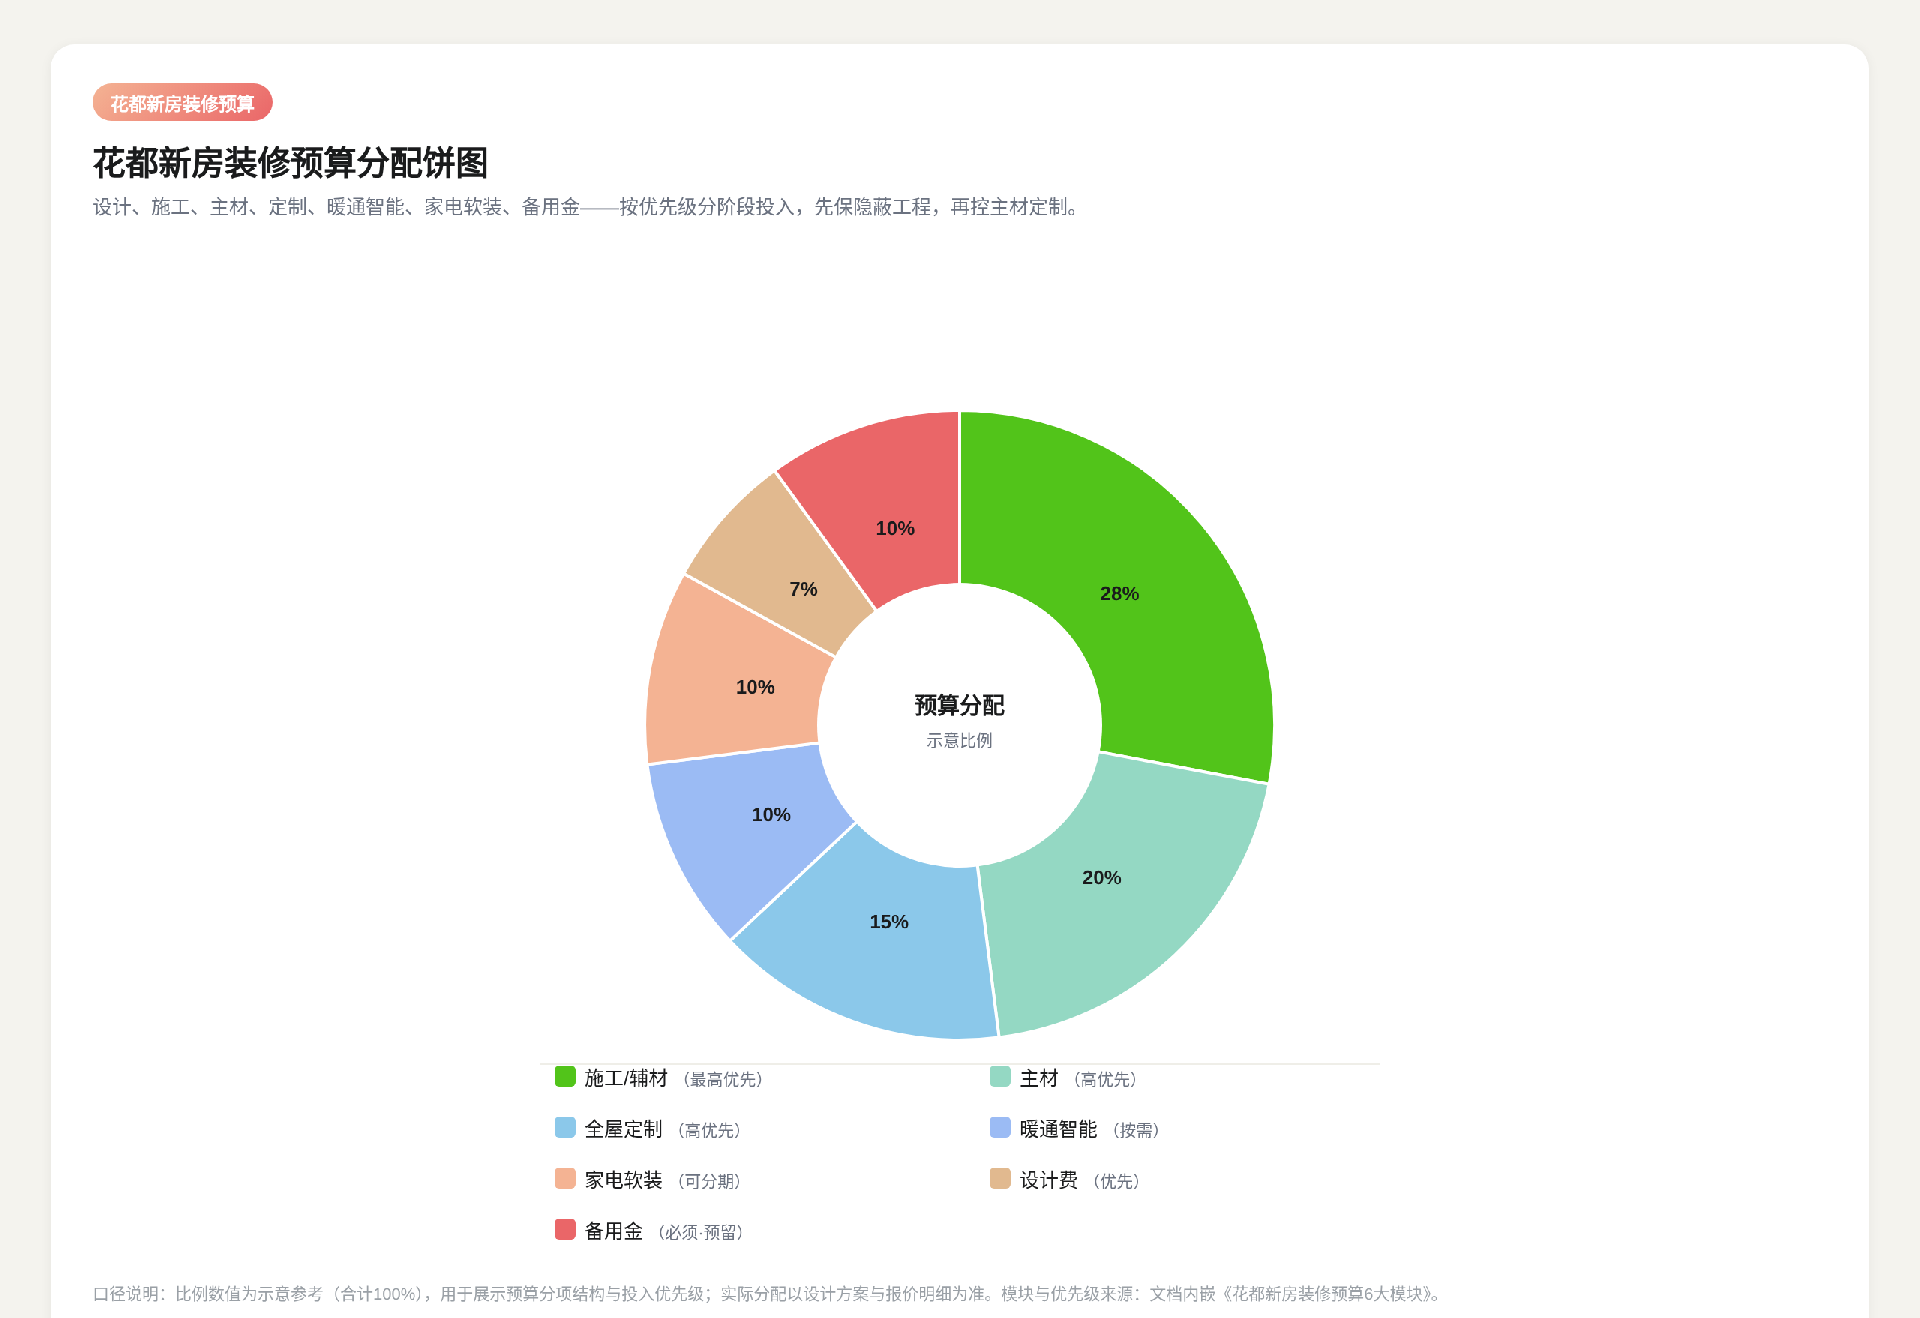
Task: Click the 示意比例 center subtitle
Action: pyautogui.click(x=959, y=740)
